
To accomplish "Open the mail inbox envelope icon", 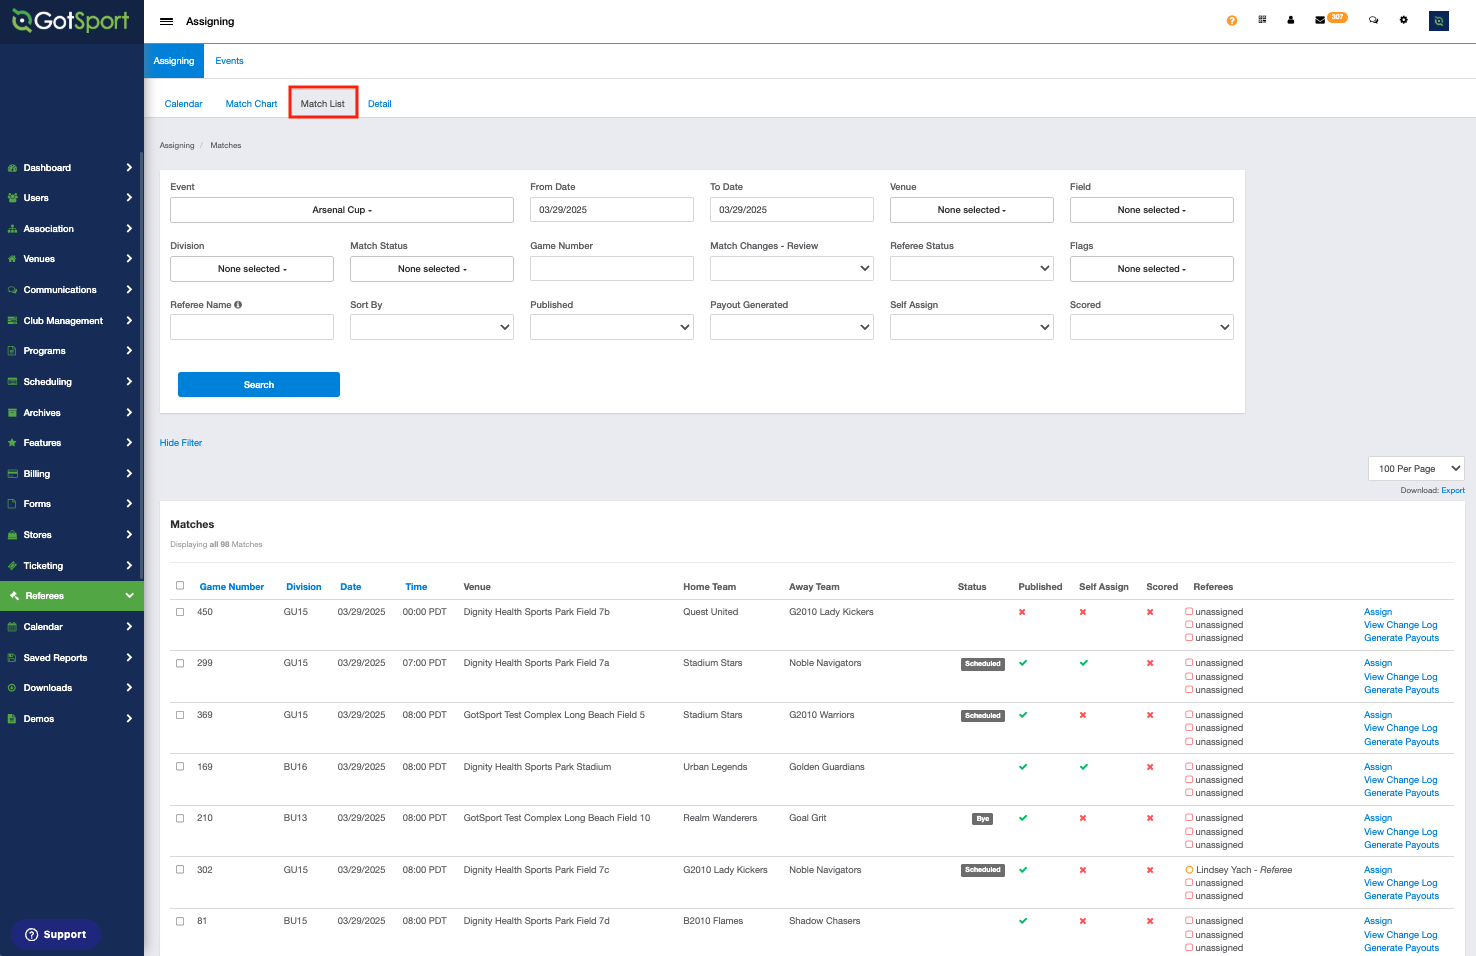I will [x=1320, y=20].
